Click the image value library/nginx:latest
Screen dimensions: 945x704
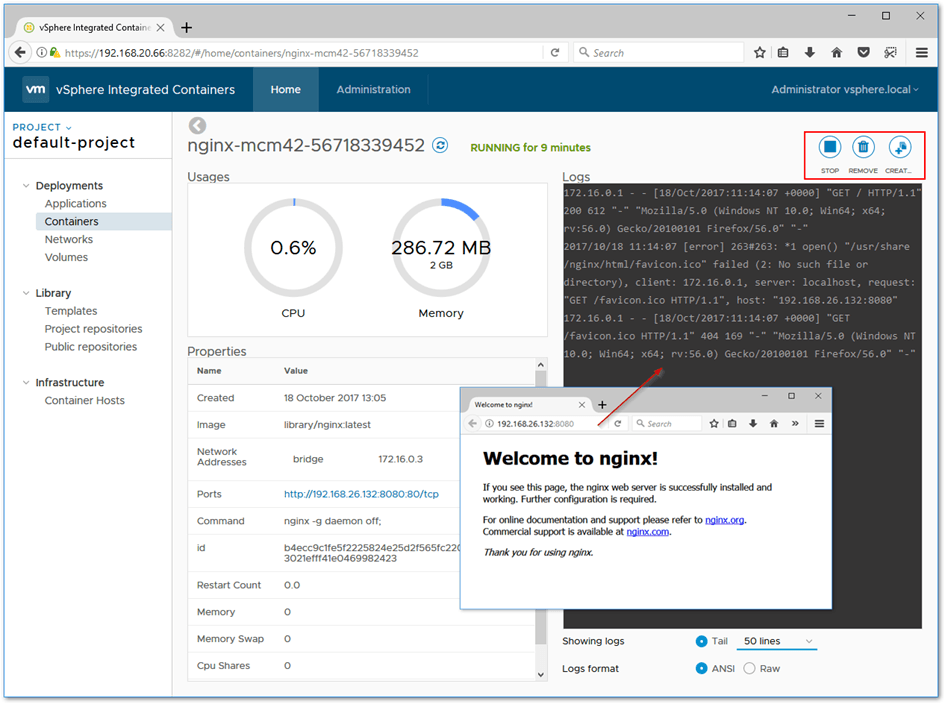tap(327, 424)
